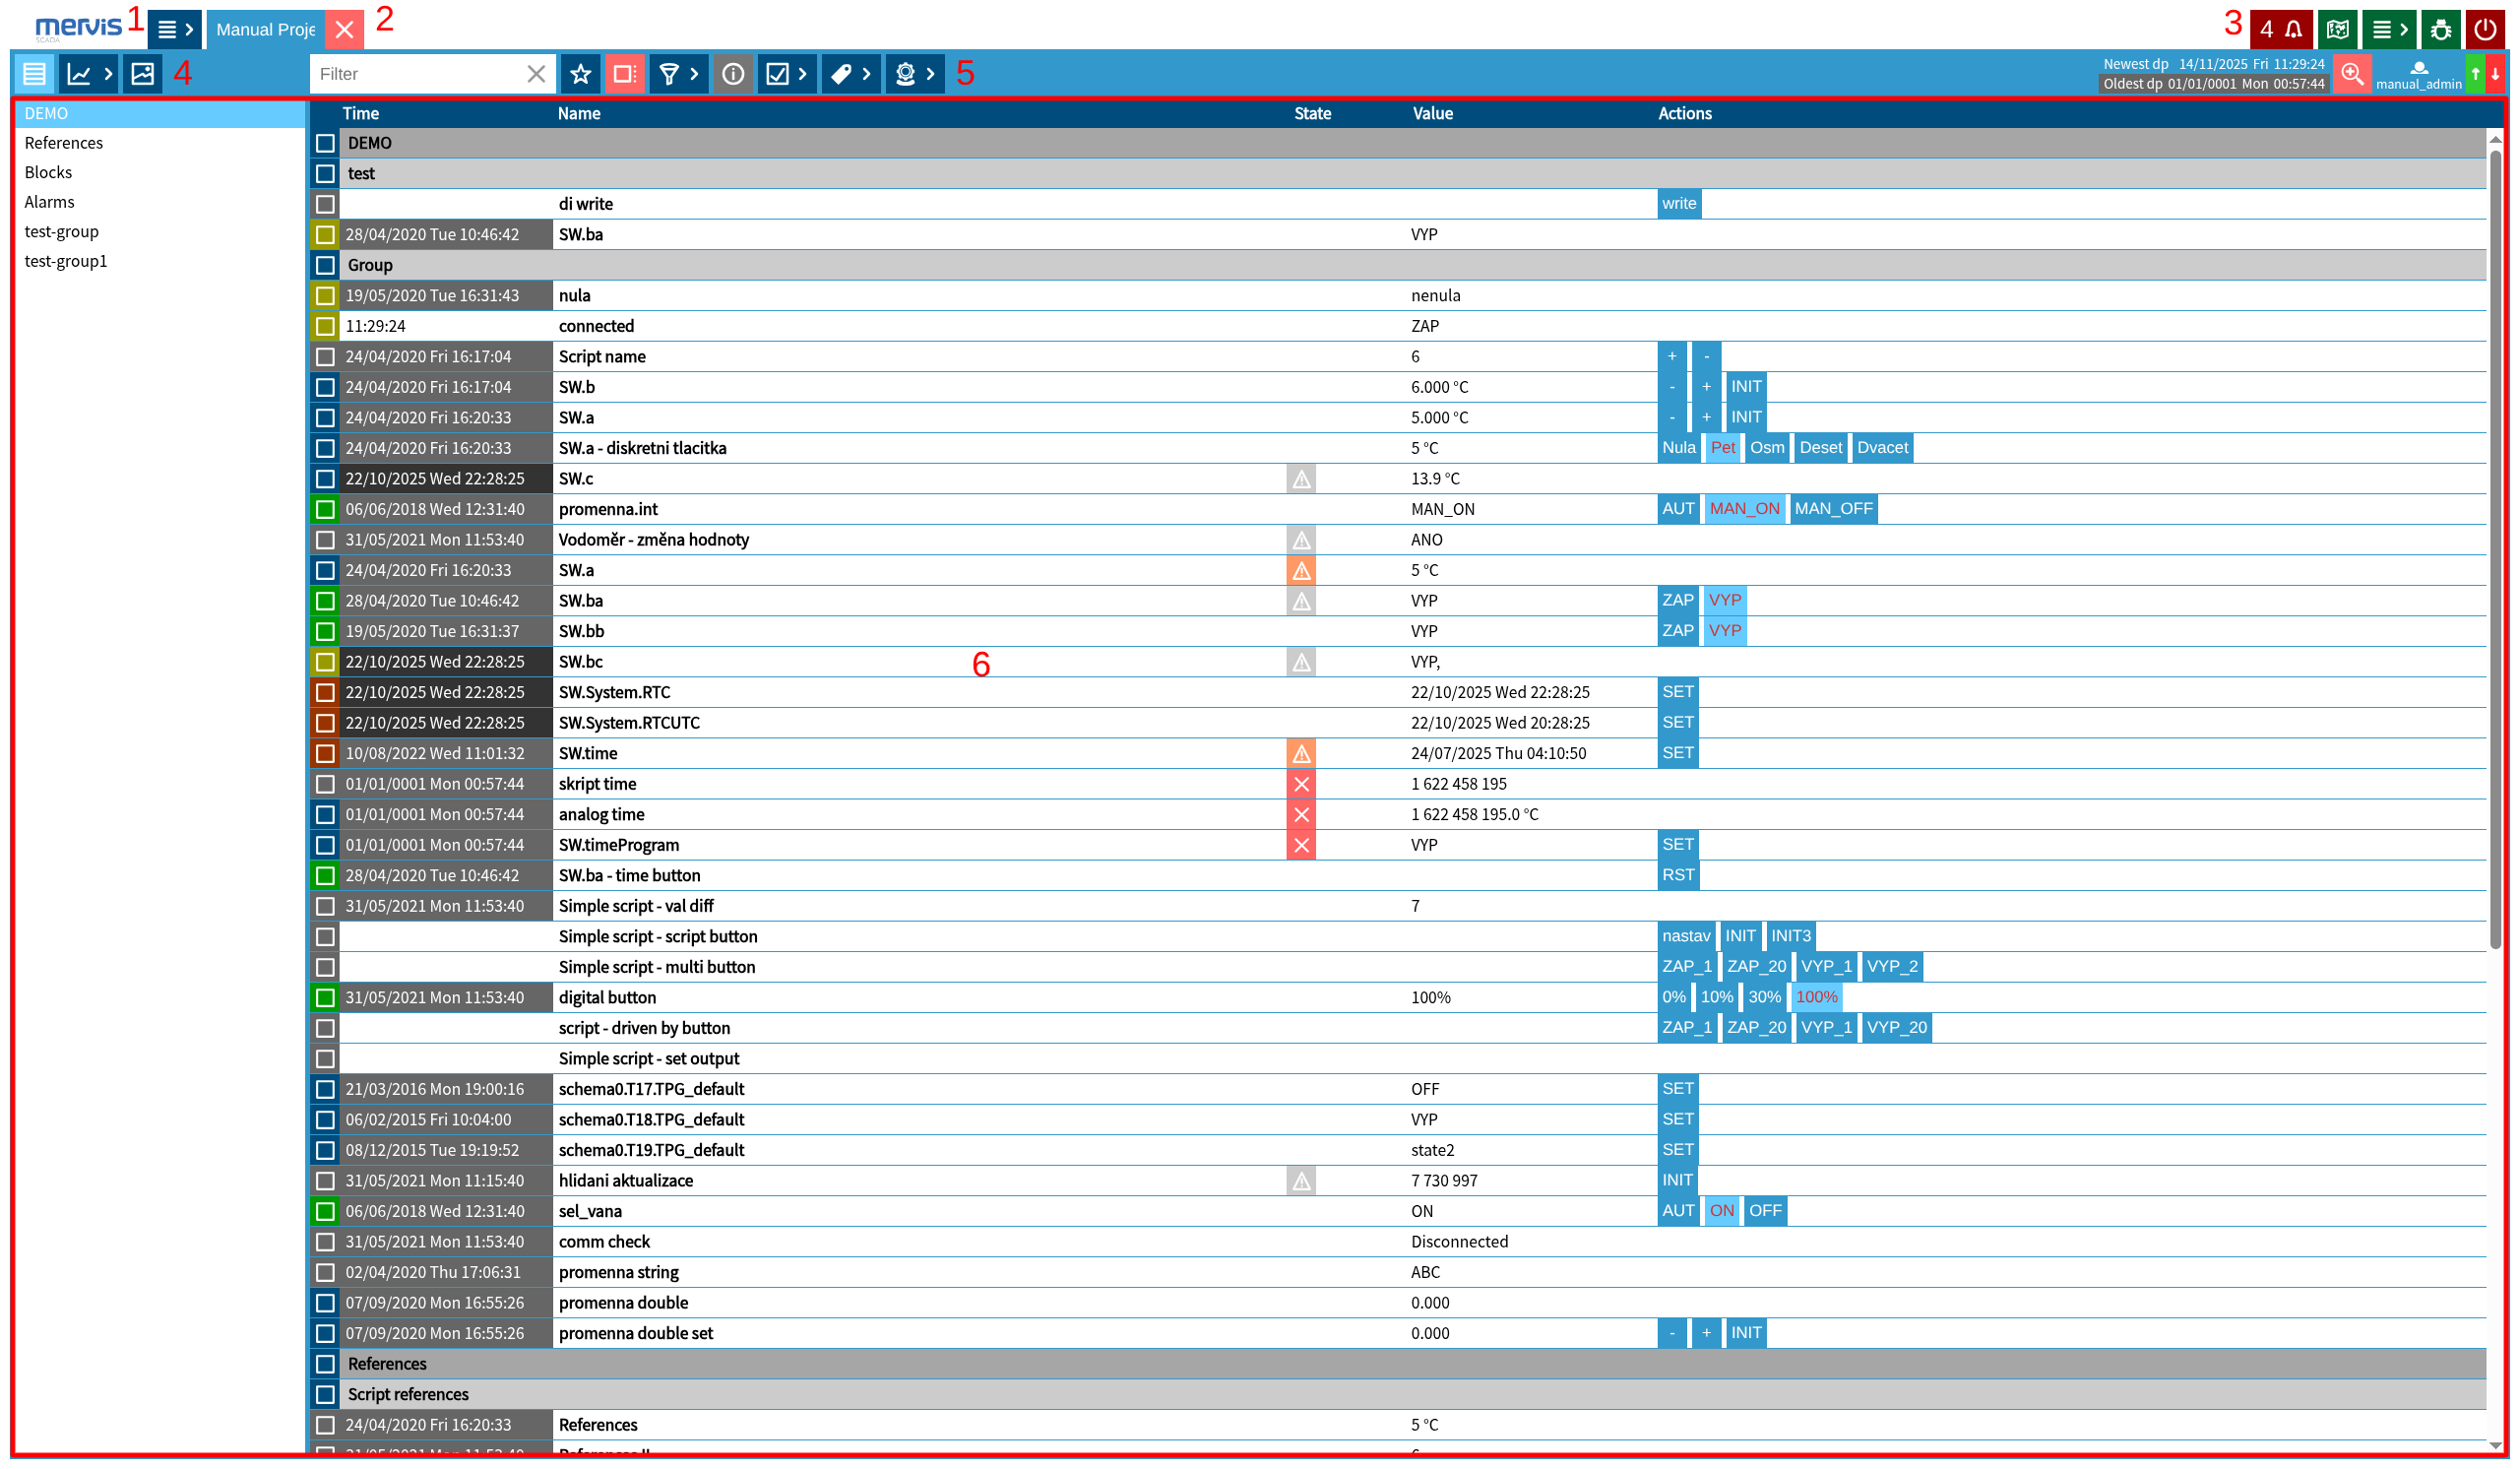This screenshot has width=2520, height=1469.
Task: Tick the checkbox for SW.c row
Action: [325, 479]
